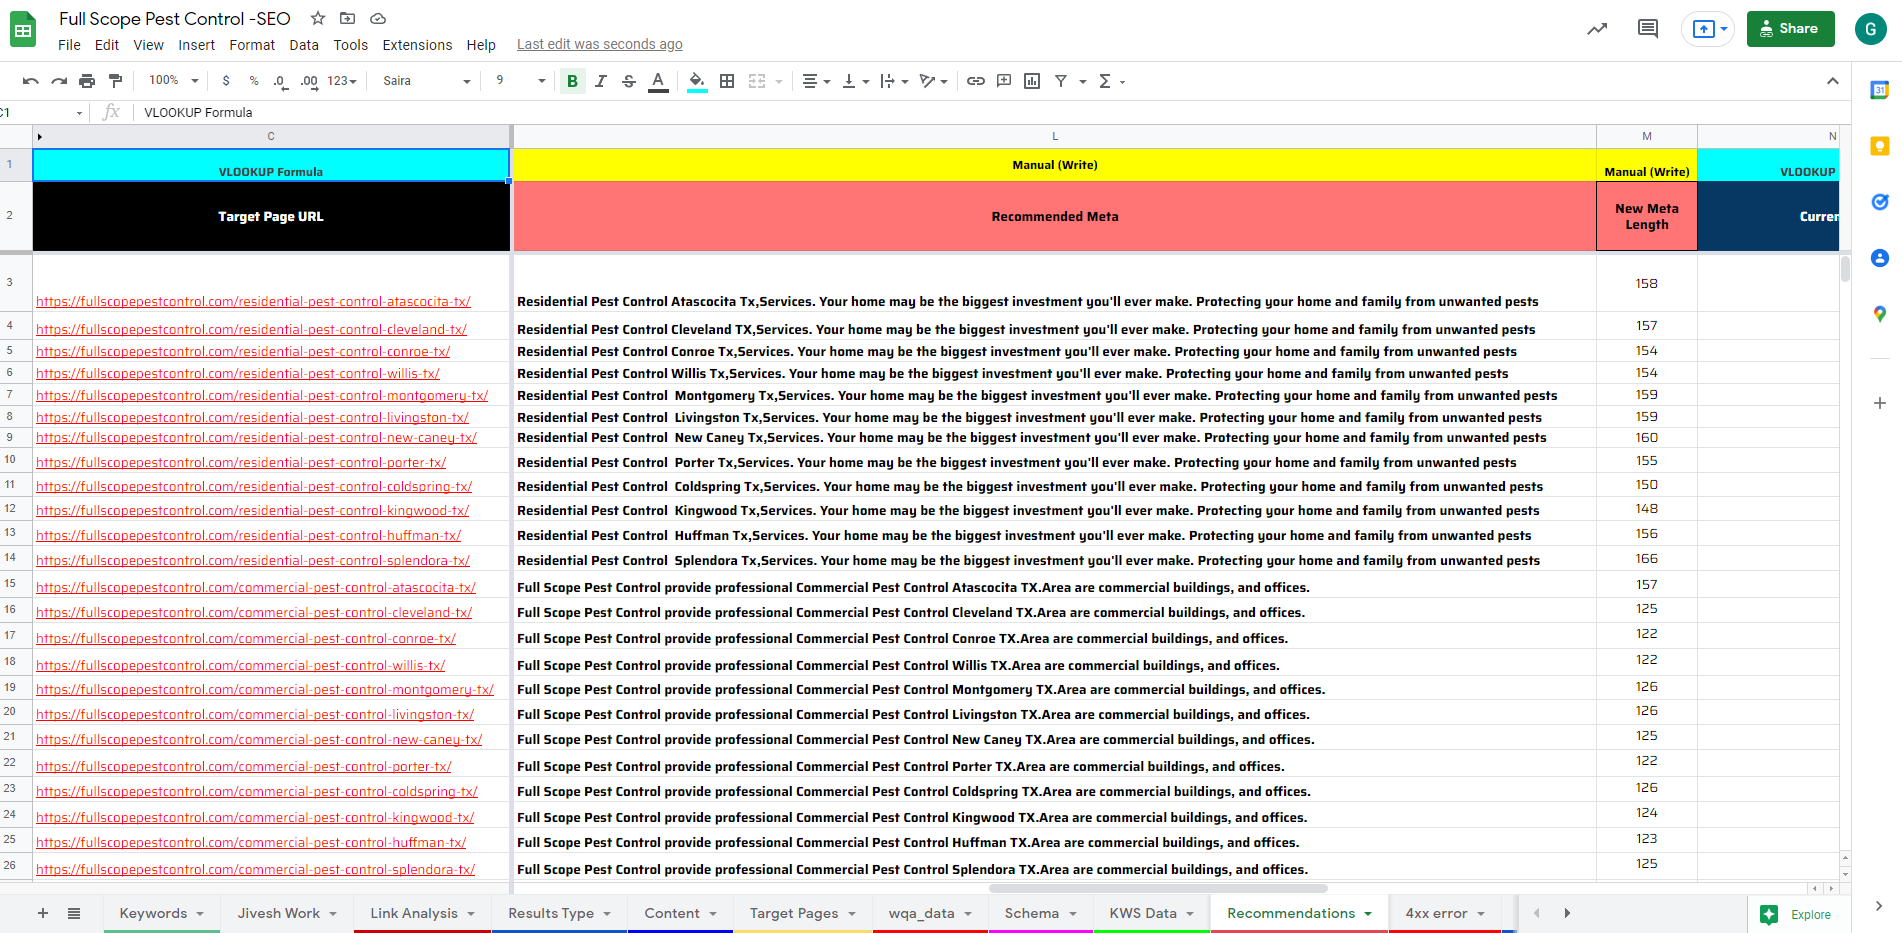Click the Present to meeting button
The image size is (1902, 933).
1708,29
